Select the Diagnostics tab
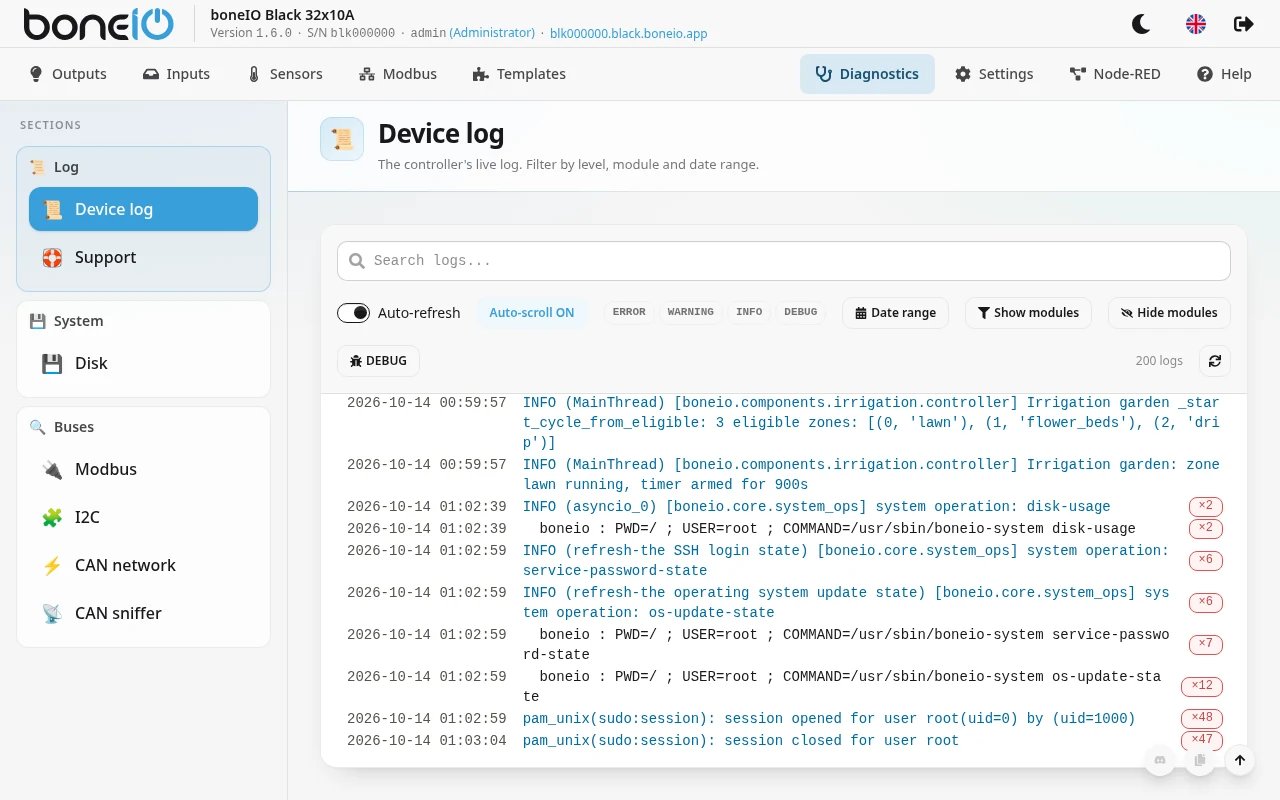1280x800 pixels. tap(867, 74)
